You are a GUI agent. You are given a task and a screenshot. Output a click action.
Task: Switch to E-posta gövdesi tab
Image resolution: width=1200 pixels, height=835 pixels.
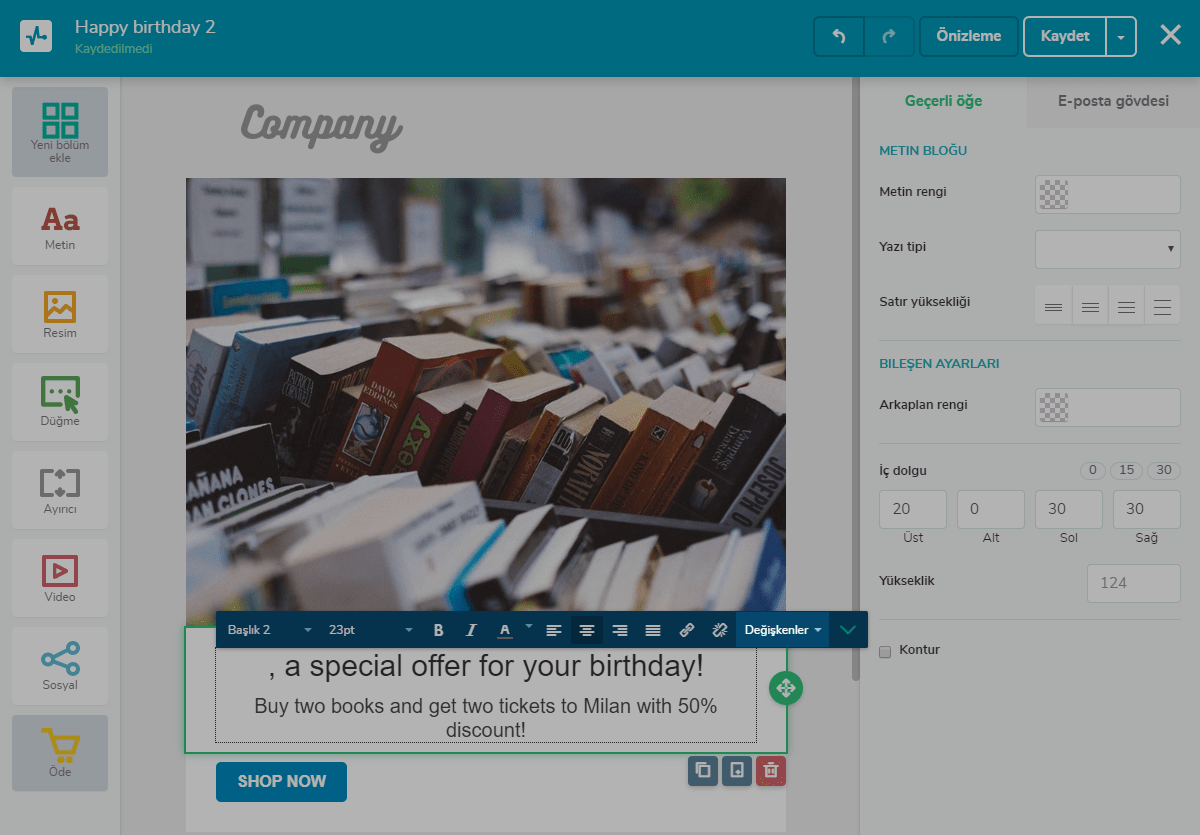click(1112, 101)
